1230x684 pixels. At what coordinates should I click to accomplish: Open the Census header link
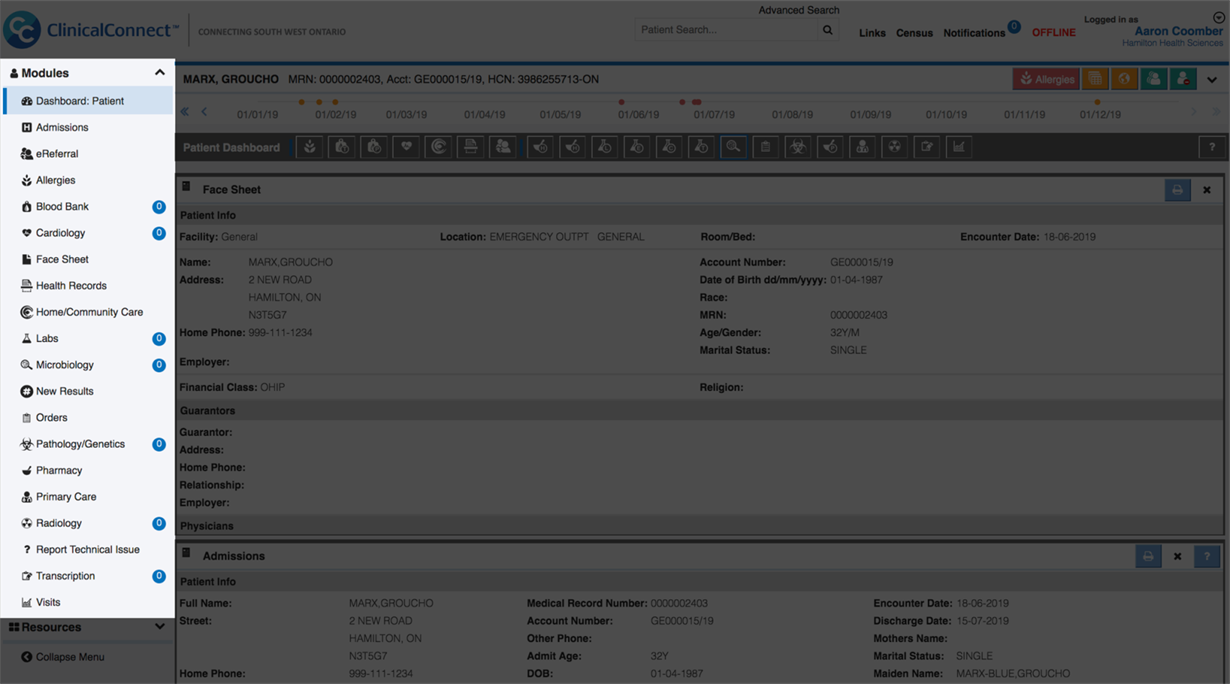click(x=914, y=33)
